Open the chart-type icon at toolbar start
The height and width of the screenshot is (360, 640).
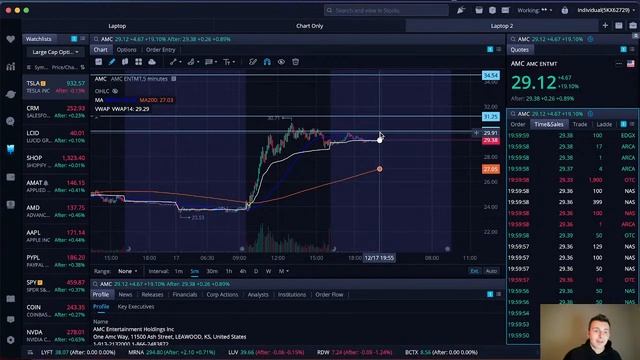pyautogui.click(x=99, y=62)
